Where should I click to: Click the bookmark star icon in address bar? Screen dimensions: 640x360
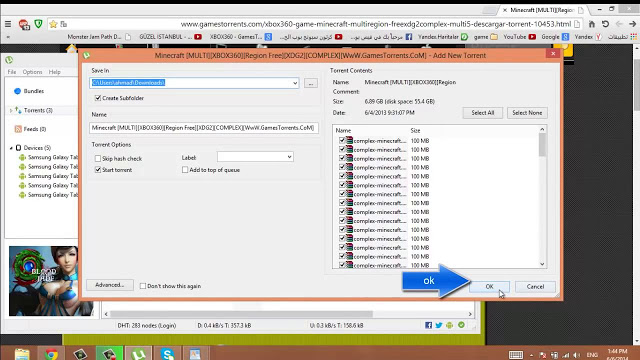[53, 24]
